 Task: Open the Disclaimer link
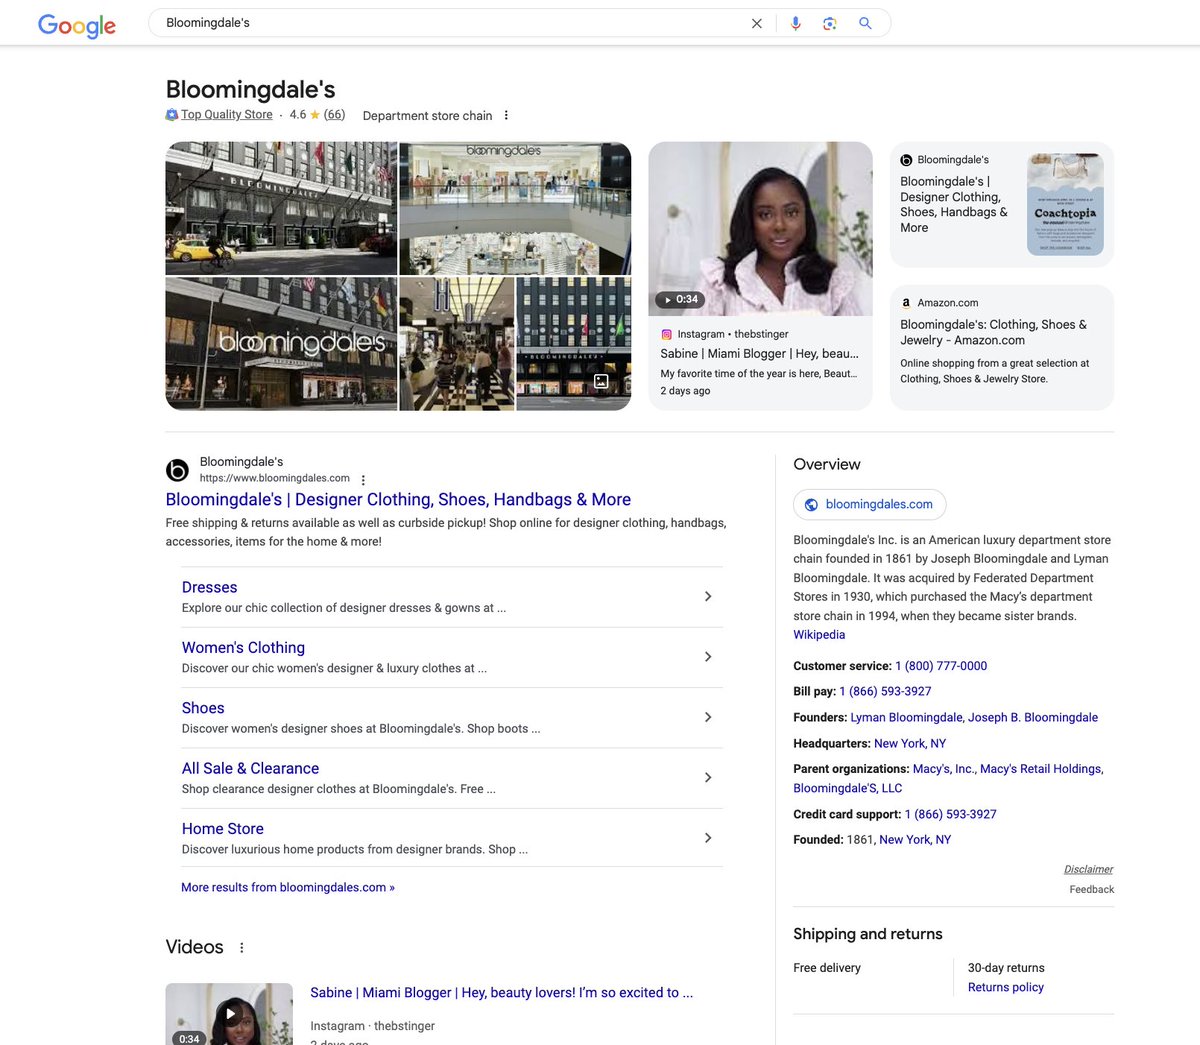(1088, 869)
